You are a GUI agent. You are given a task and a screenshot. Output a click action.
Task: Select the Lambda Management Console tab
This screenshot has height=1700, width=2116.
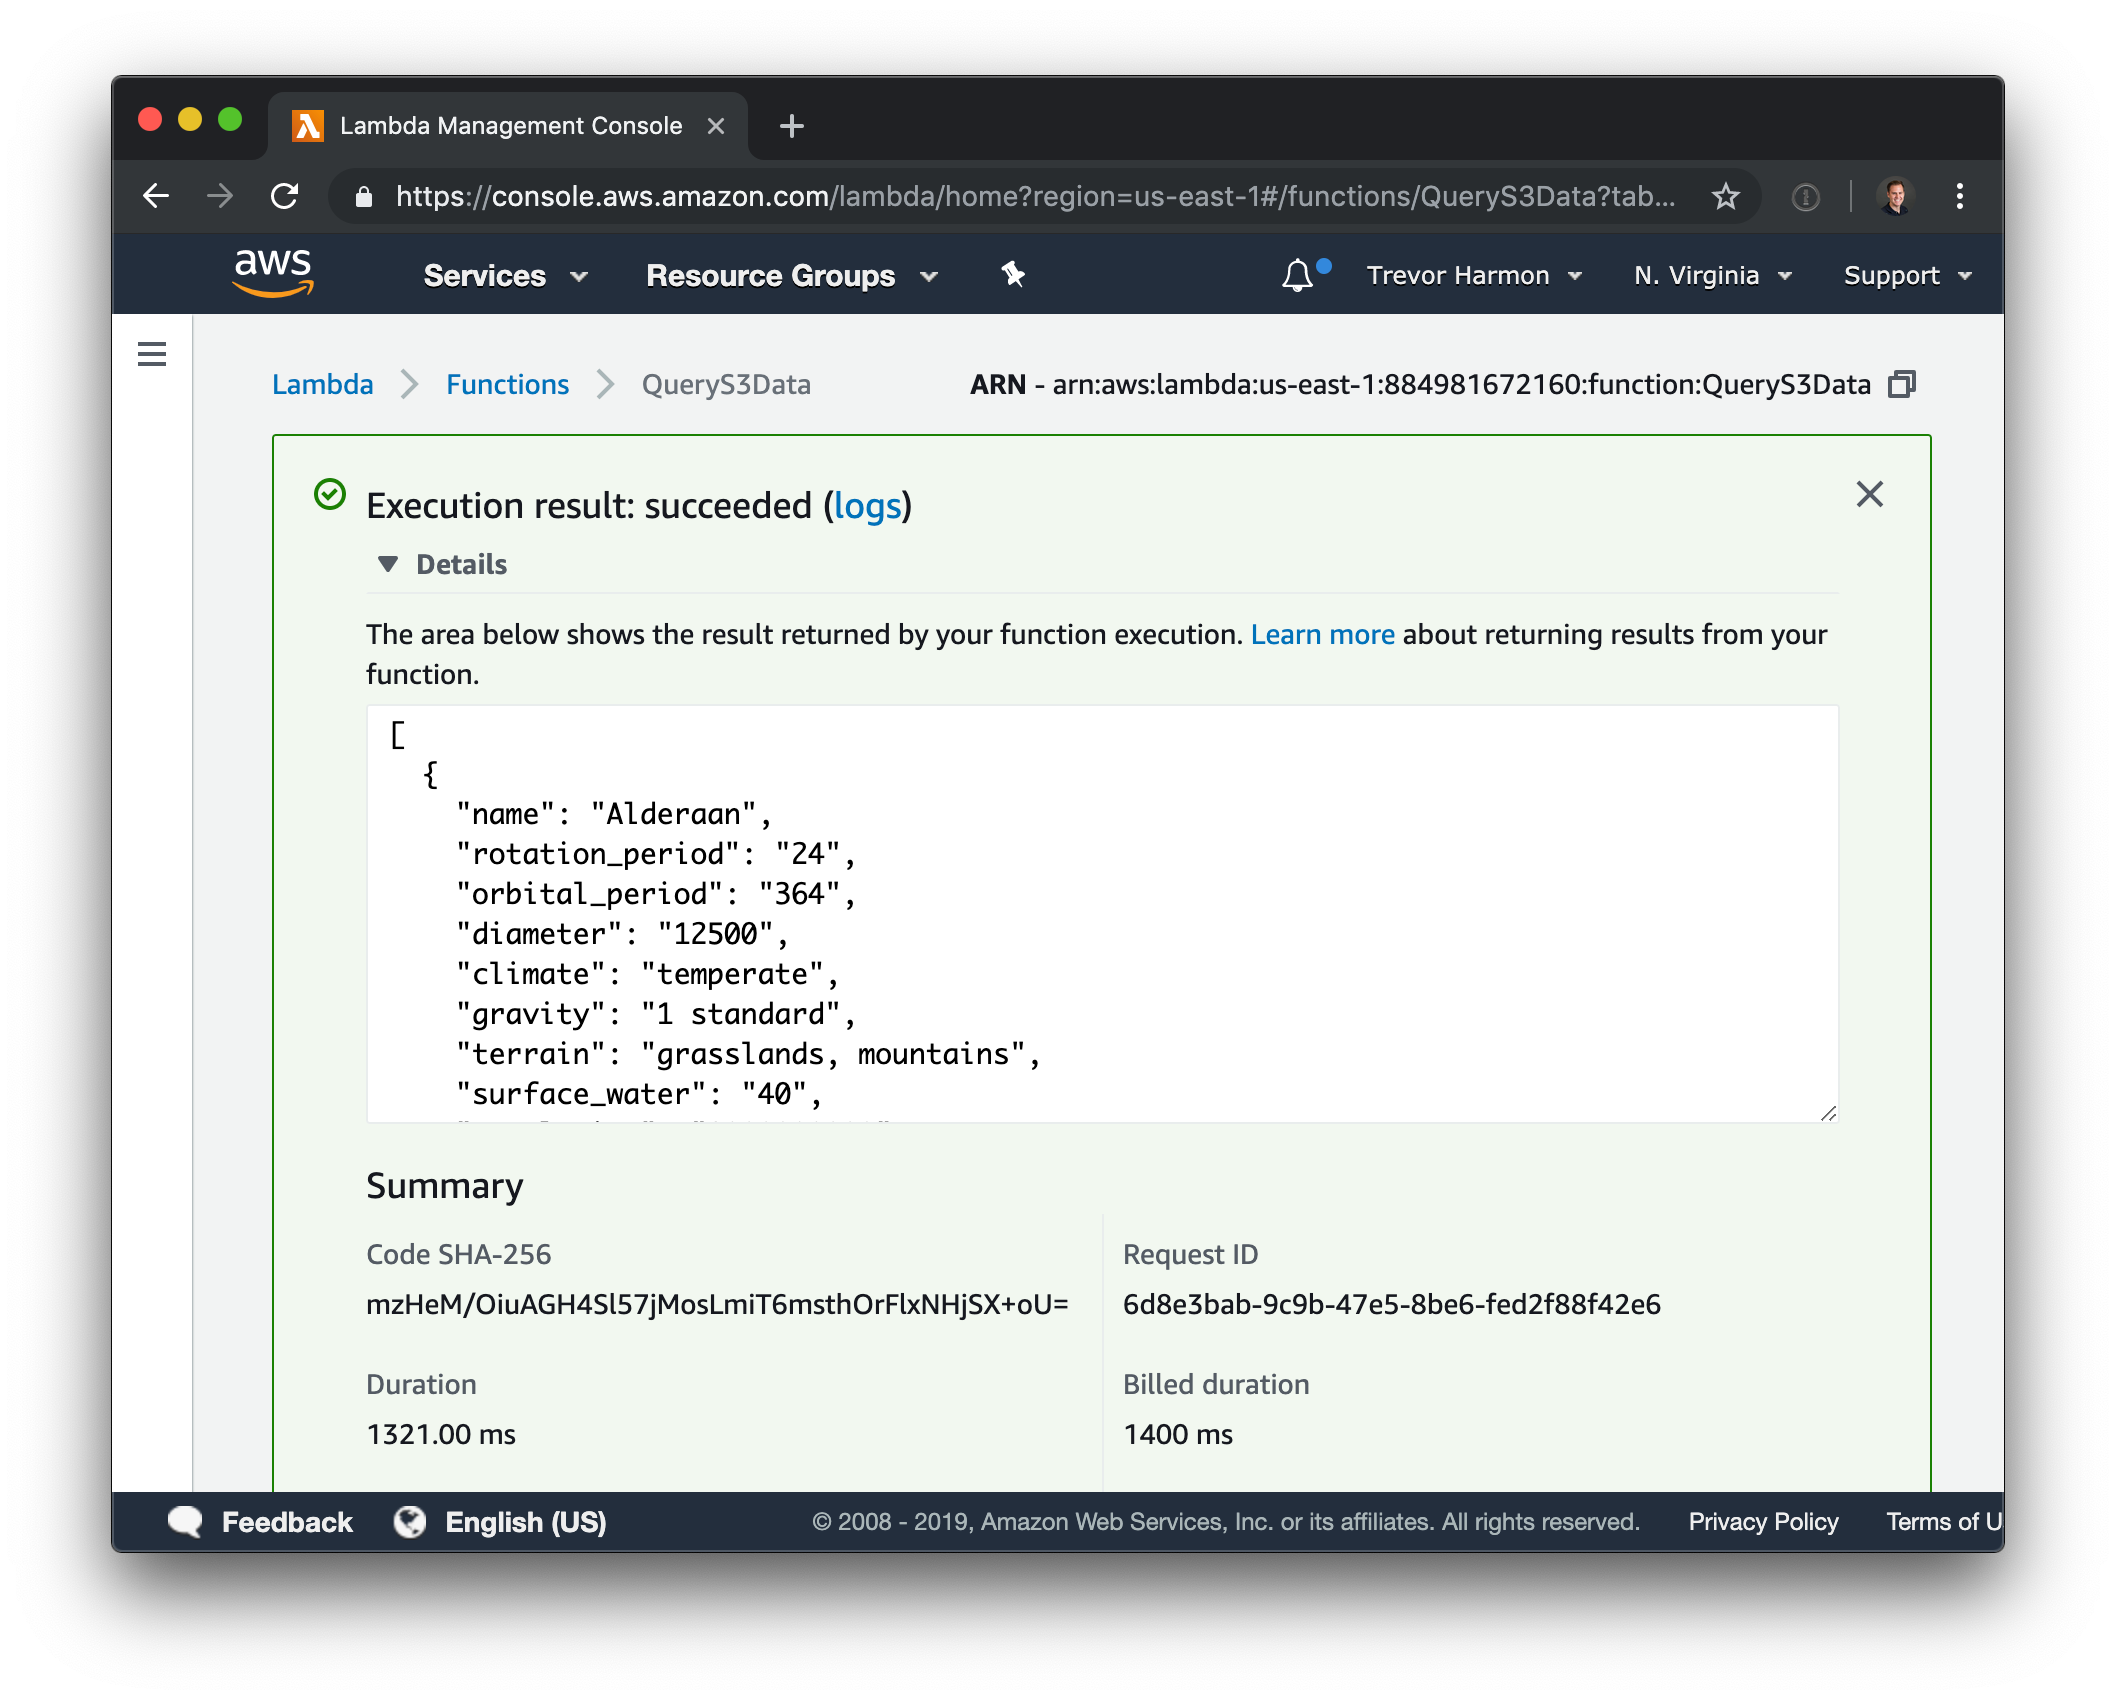click(x=510, y=126)
